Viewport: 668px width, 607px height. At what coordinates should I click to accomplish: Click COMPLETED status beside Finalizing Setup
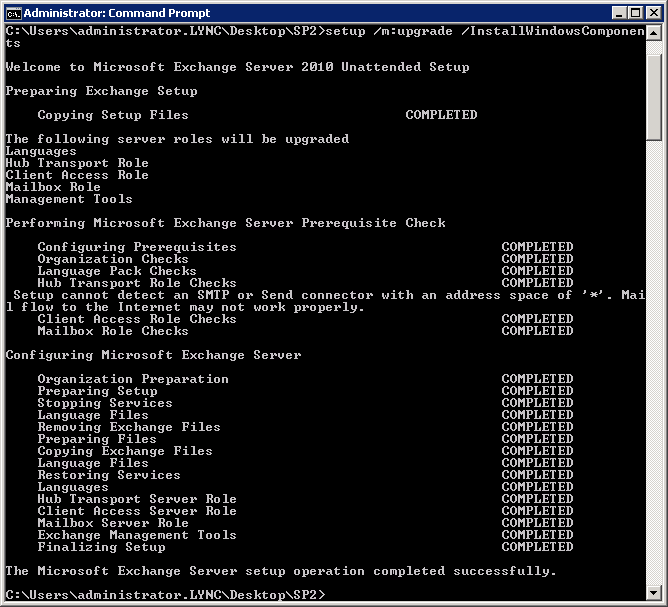[x=537, y=547]
